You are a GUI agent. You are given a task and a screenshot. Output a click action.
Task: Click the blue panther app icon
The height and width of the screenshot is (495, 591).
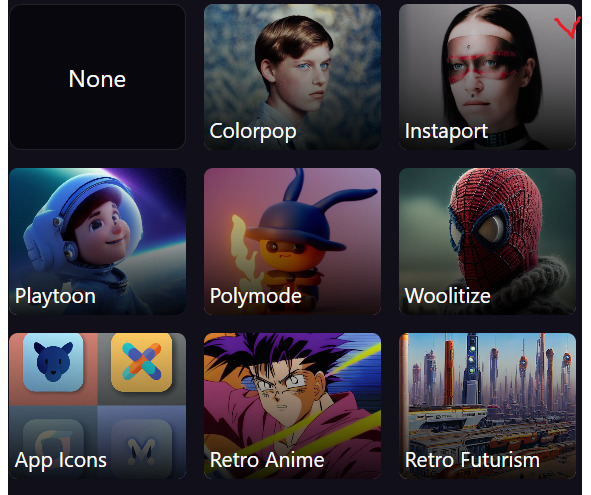53,362
